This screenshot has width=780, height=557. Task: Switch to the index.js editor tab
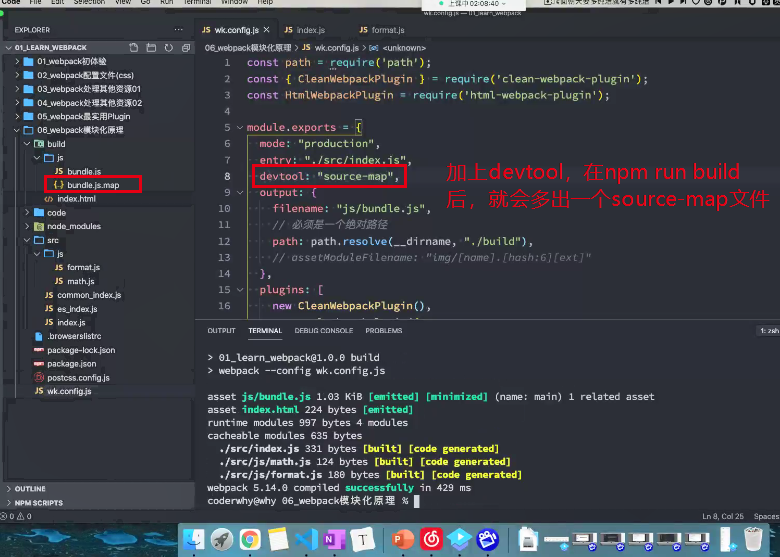(x=304, y=30)
